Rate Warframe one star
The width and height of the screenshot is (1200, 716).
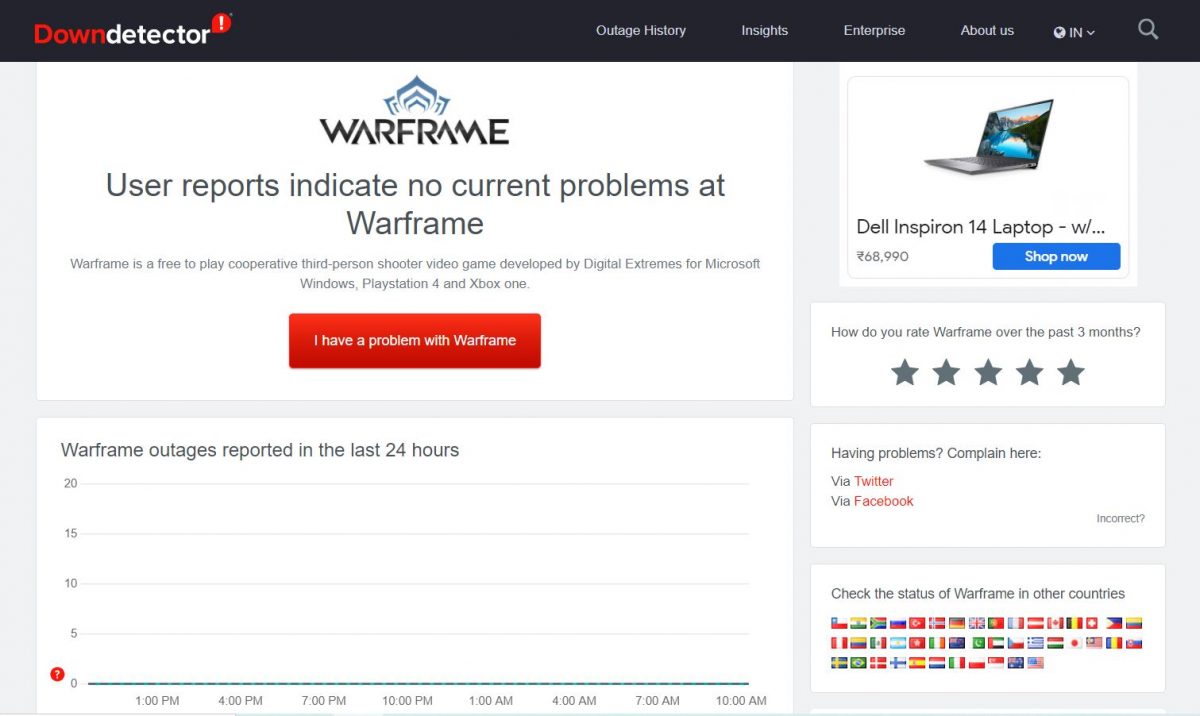click(x=905, y=373)
